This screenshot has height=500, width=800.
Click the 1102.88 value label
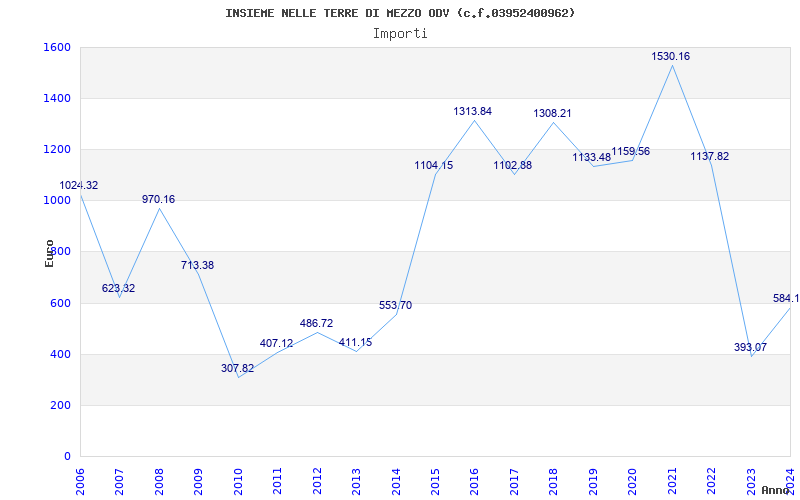(512, 165)
